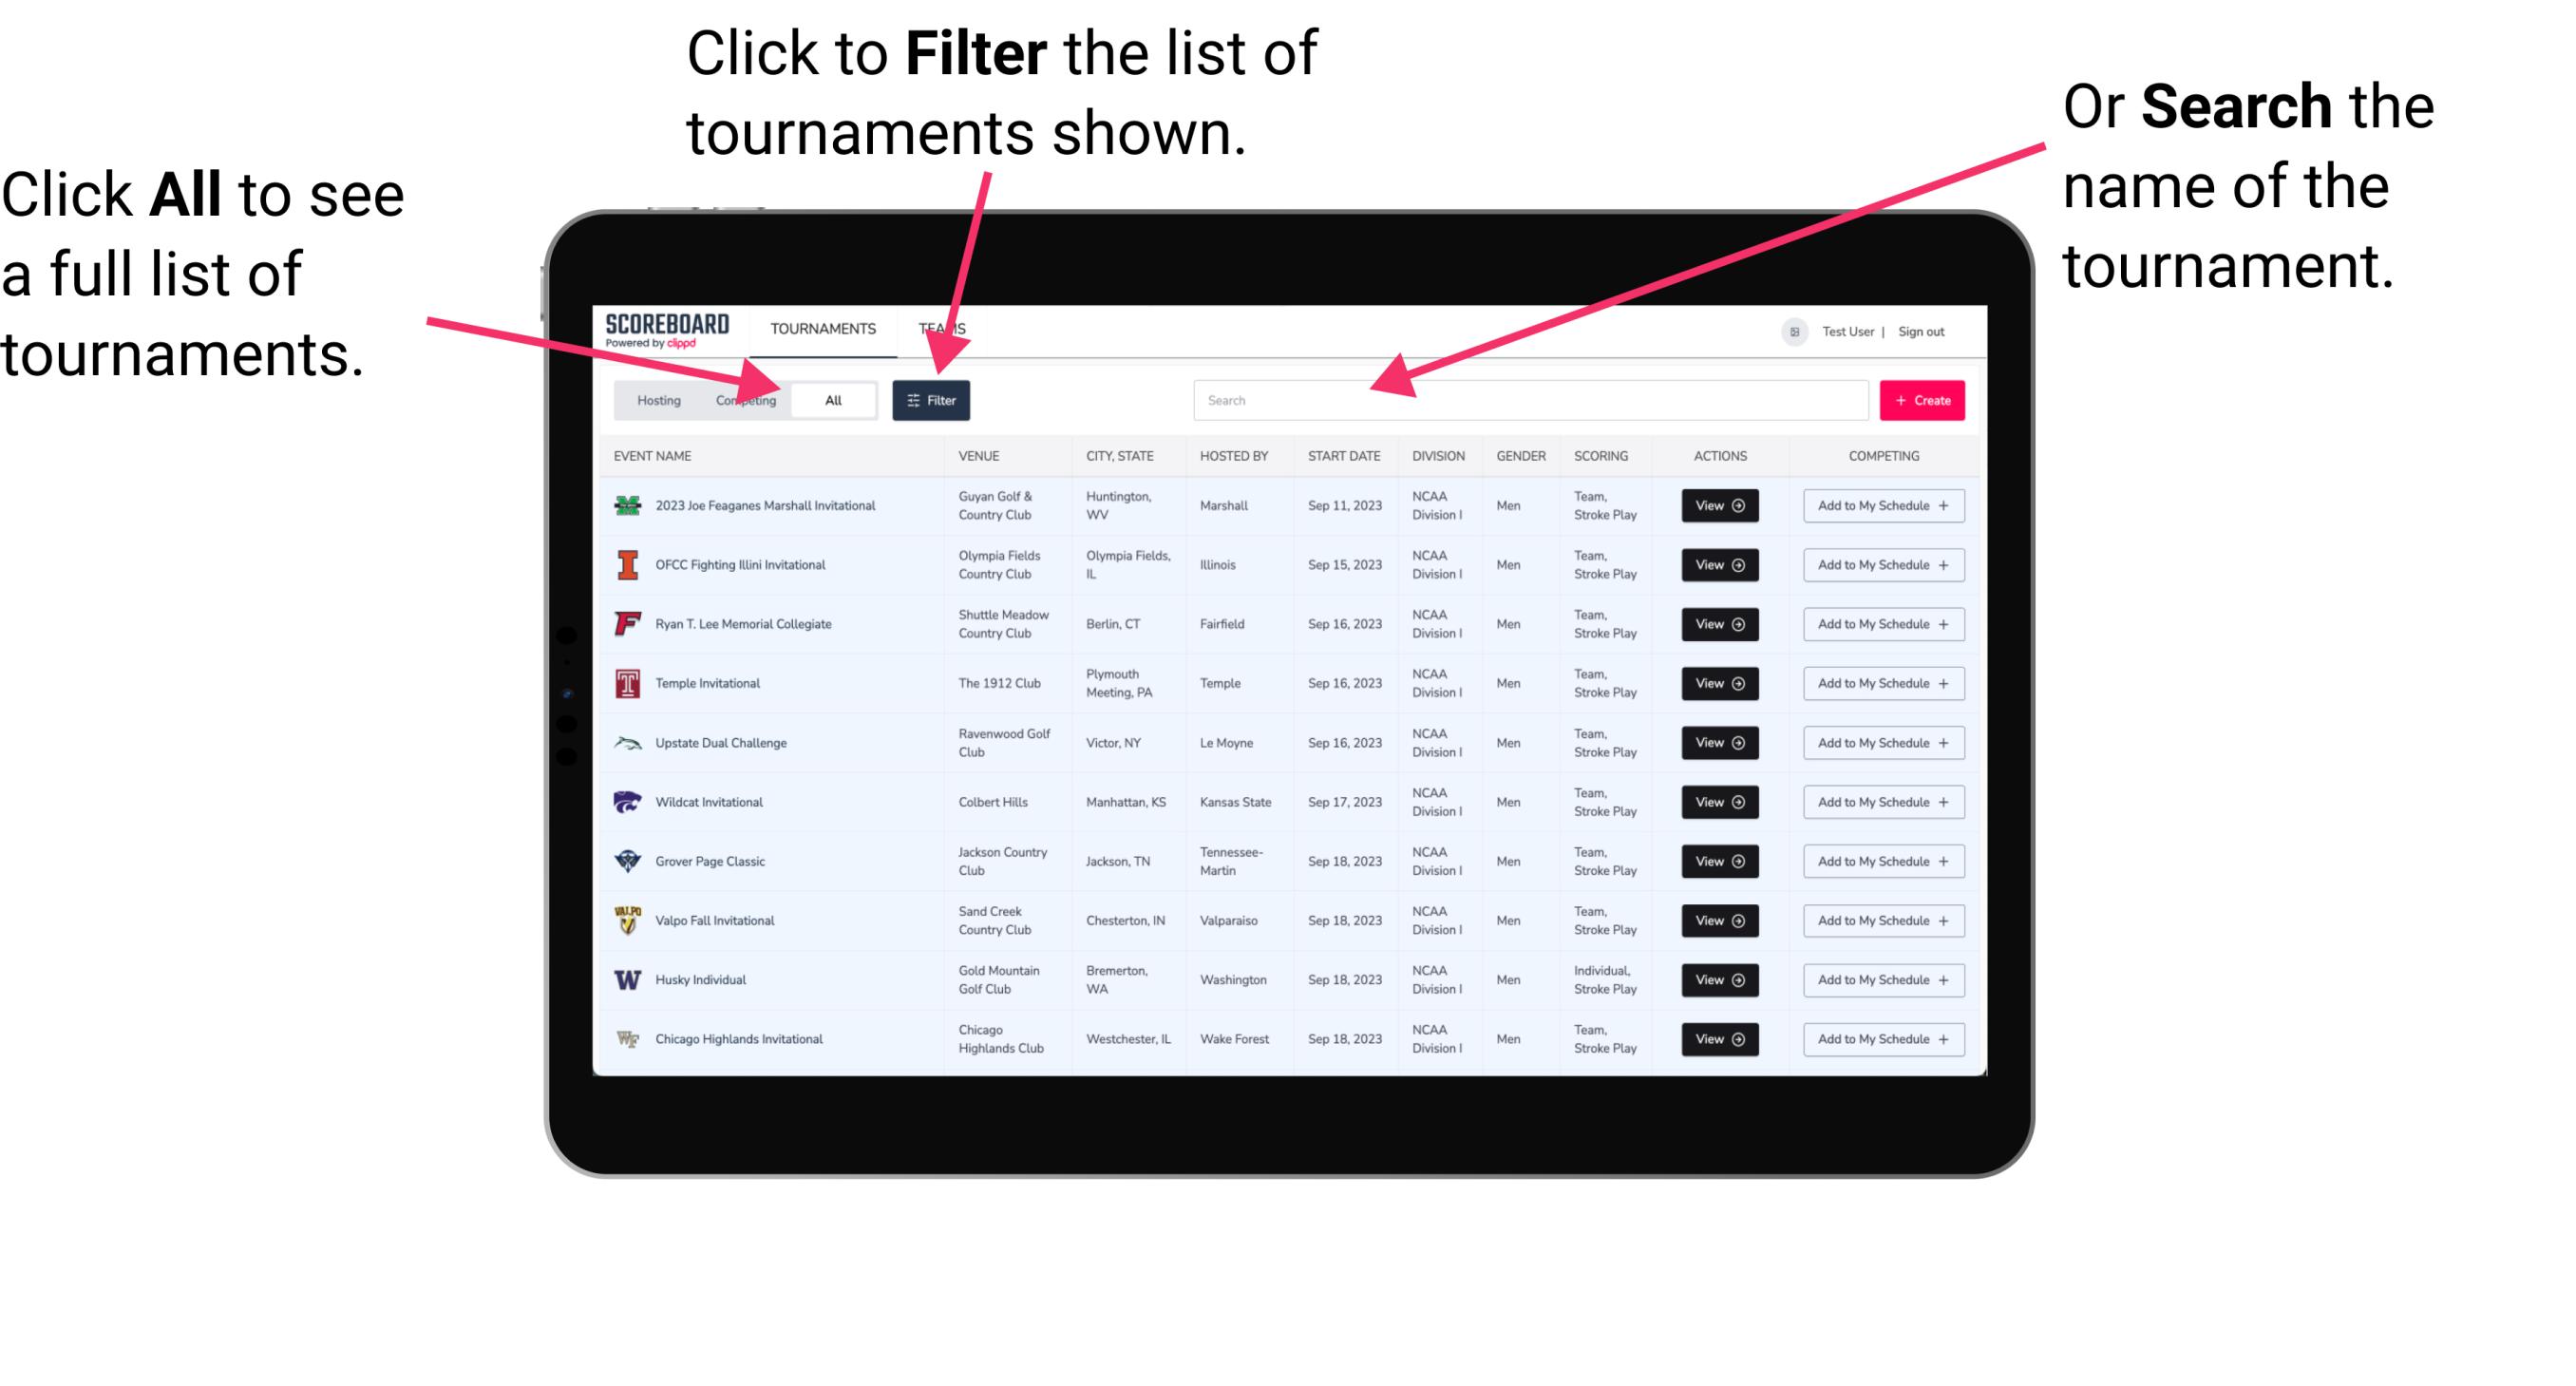Click the Fairfield team logo icon
Viewport: 2576px width, 1386px height.
pyautogui.click(x=628, y=623)
